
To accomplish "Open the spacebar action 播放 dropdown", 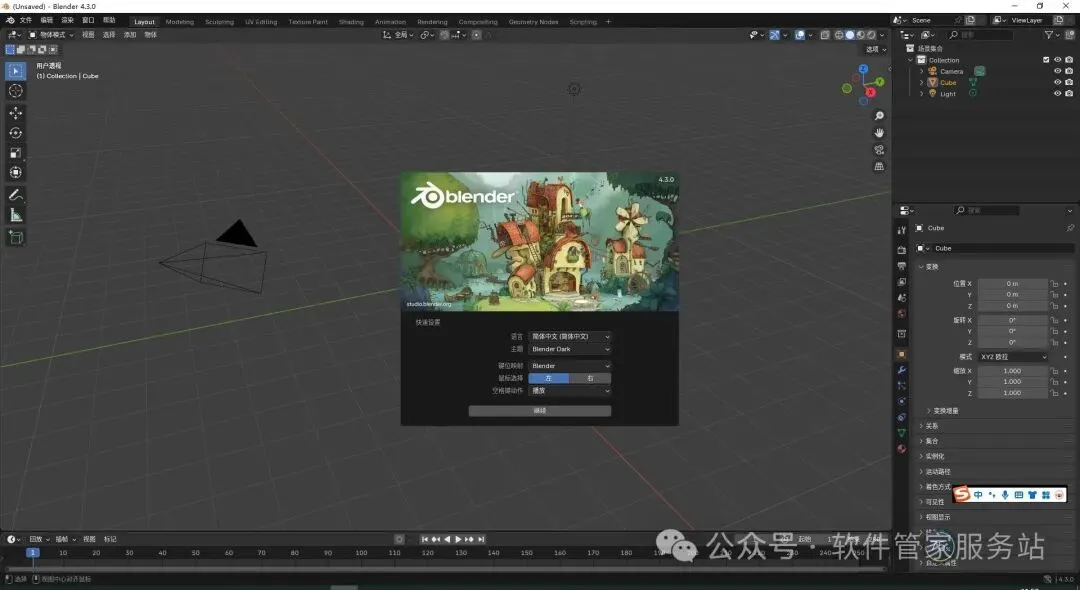I will tap(570, 390).
